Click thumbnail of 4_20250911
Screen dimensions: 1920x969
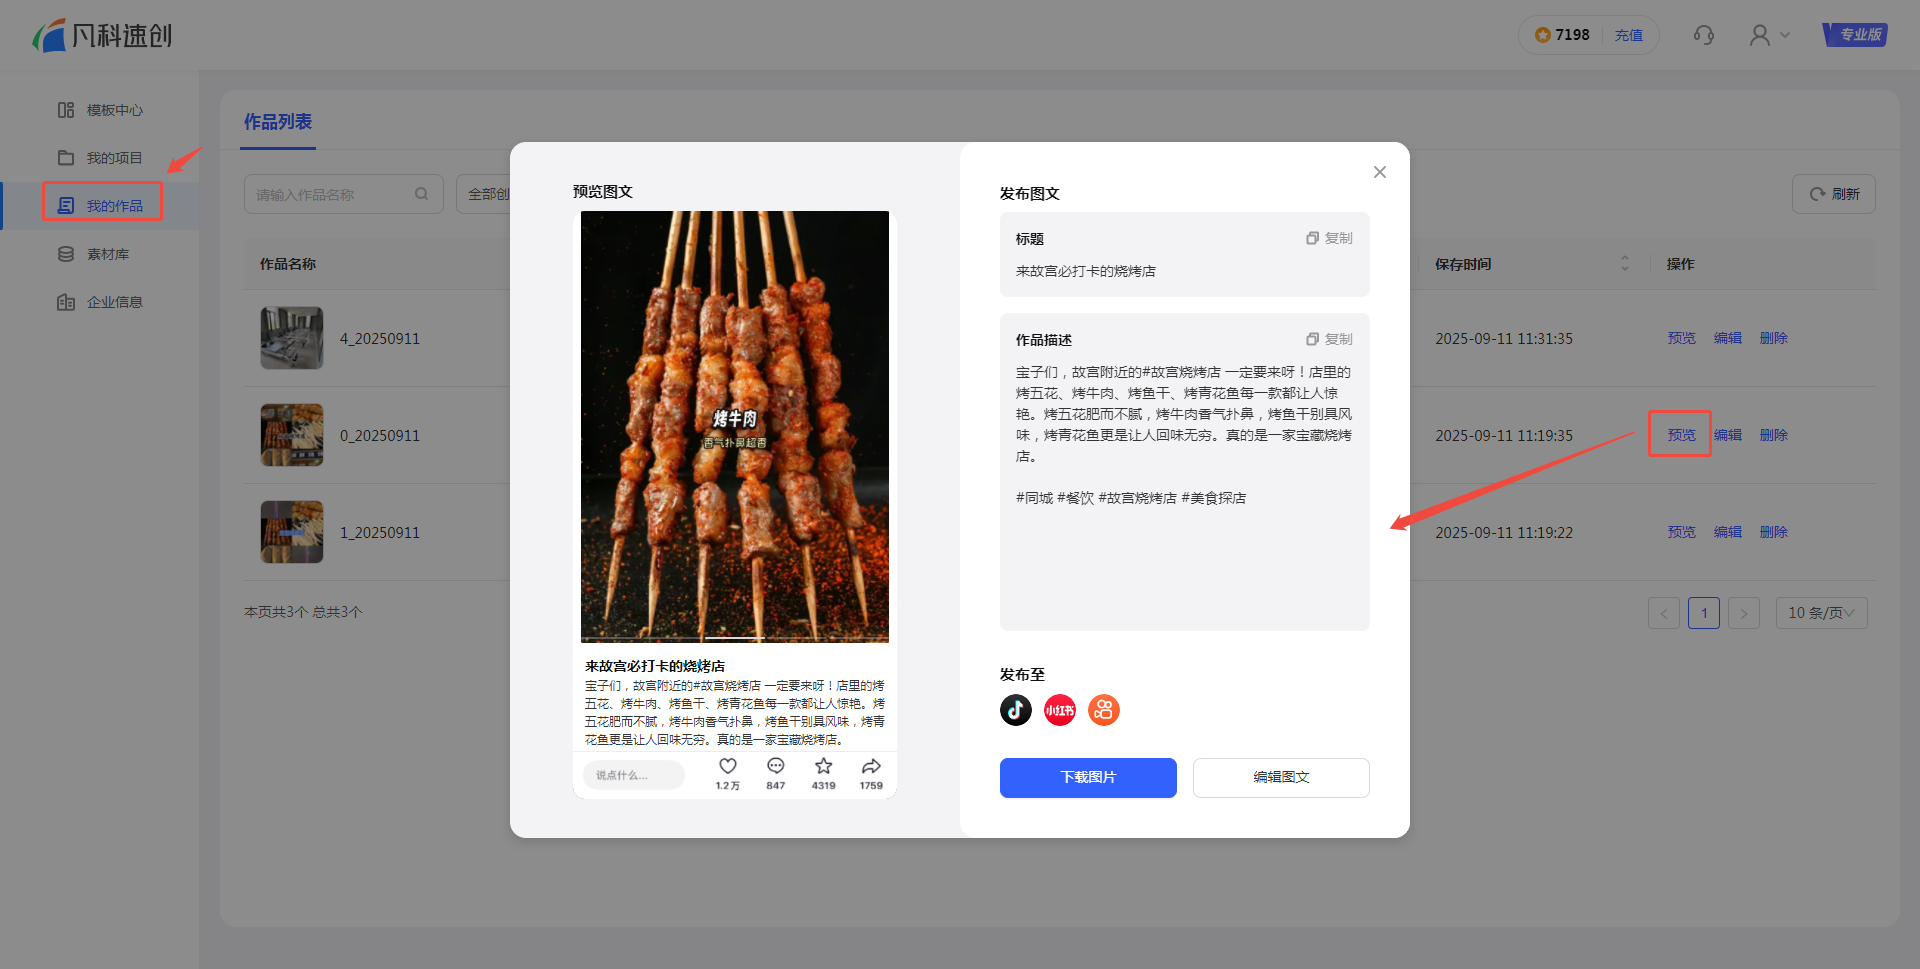pos(292,338)
